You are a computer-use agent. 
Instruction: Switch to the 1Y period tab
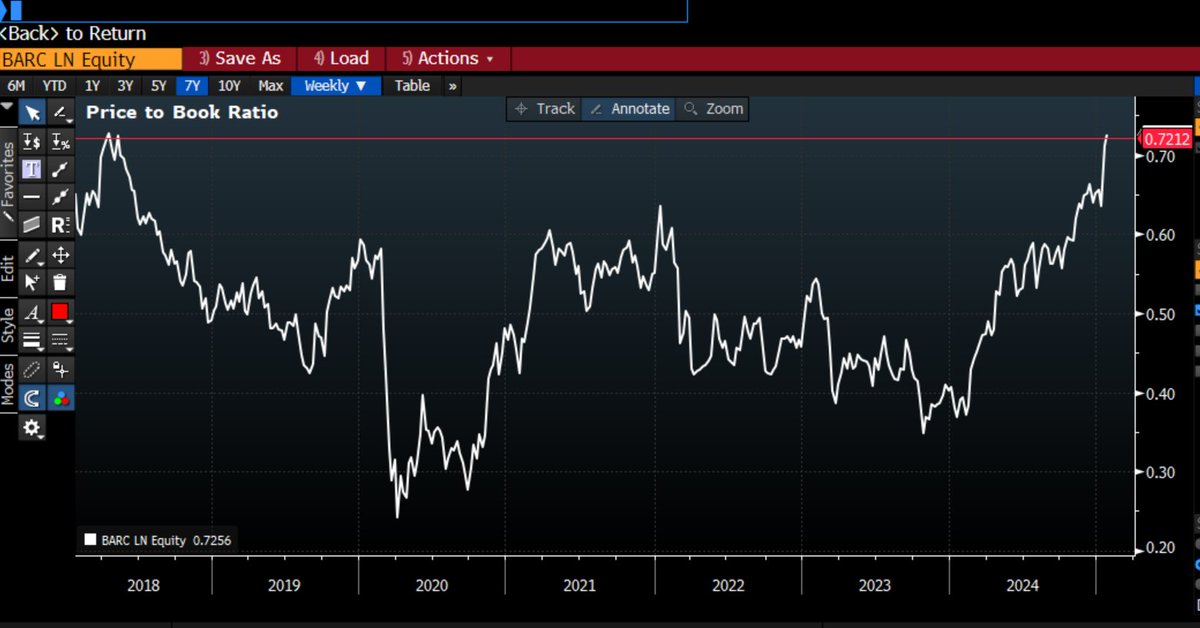pos(92,86)
